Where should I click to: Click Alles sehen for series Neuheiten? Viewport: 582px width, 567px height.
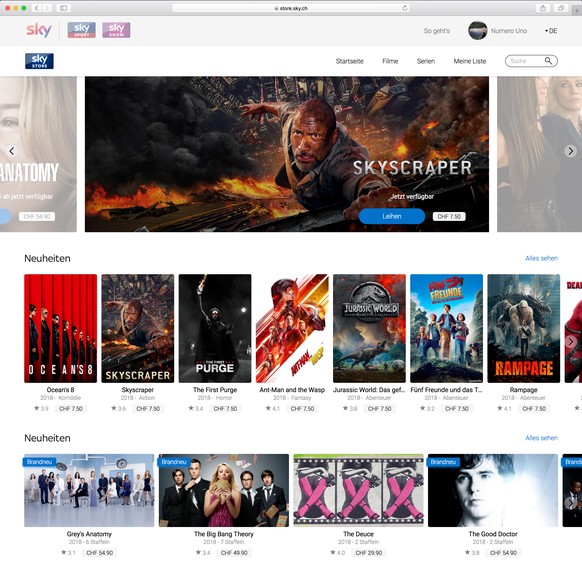[541, 438]
